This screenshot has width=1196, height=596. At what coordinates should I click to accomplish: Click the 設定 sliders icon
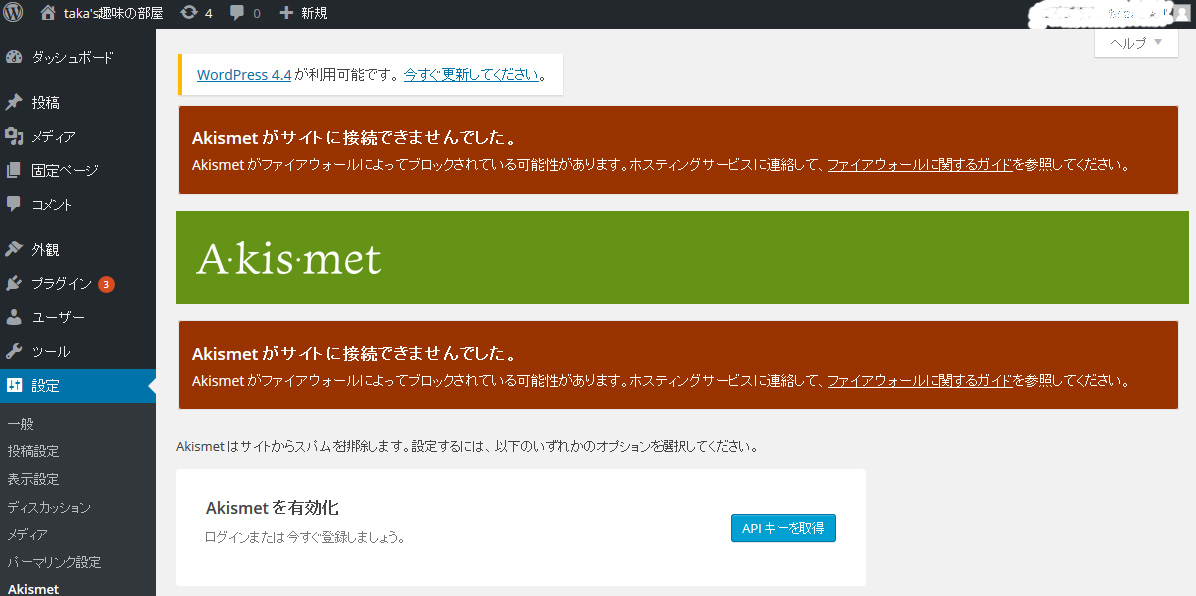pyautogui.click(x=14, y=385)
